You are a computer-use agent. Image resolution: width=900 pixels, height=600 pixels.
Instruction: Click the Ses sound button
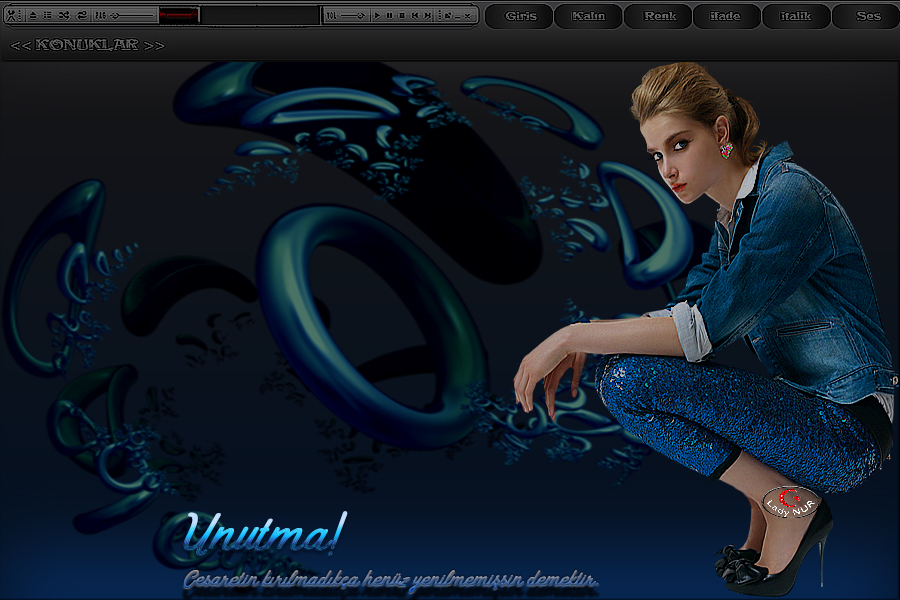[867, 16]
